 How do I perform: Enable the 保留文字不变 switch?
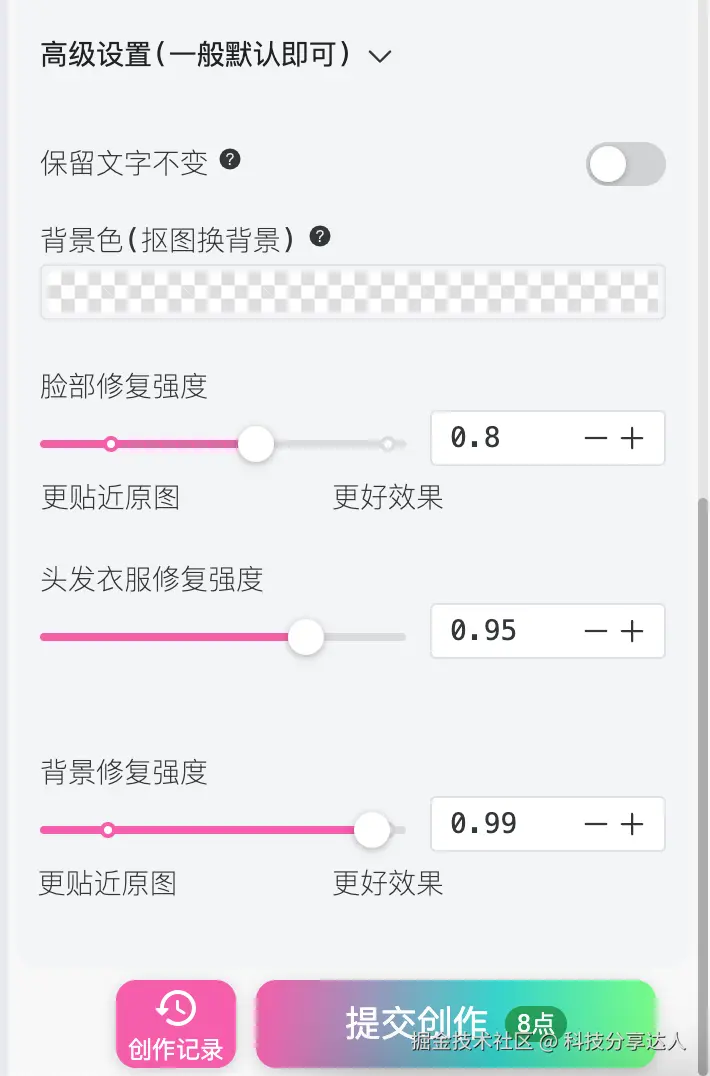coord(624,163)
